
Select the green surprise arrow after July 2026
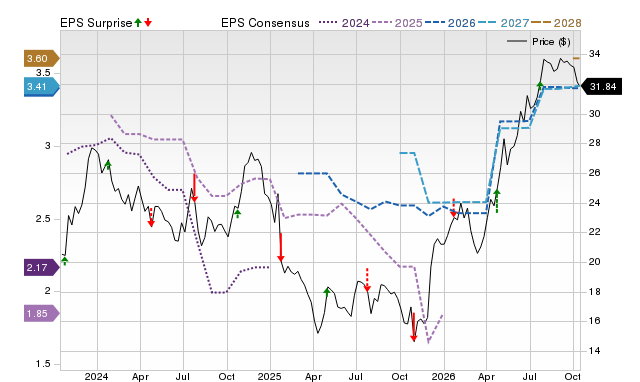point(540,86)
